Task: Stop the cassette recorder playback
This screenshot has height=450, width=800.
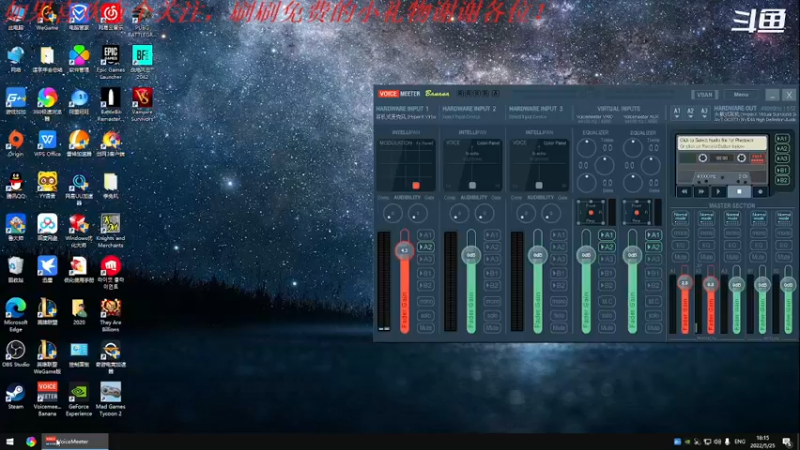Action: coord(739,192)
